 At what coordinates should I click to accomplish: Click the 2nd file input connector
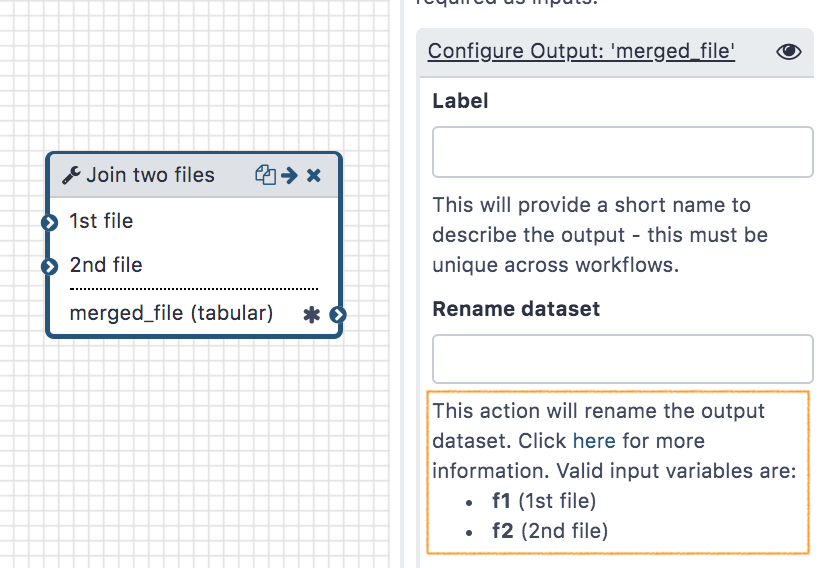(x=49, y=266)
